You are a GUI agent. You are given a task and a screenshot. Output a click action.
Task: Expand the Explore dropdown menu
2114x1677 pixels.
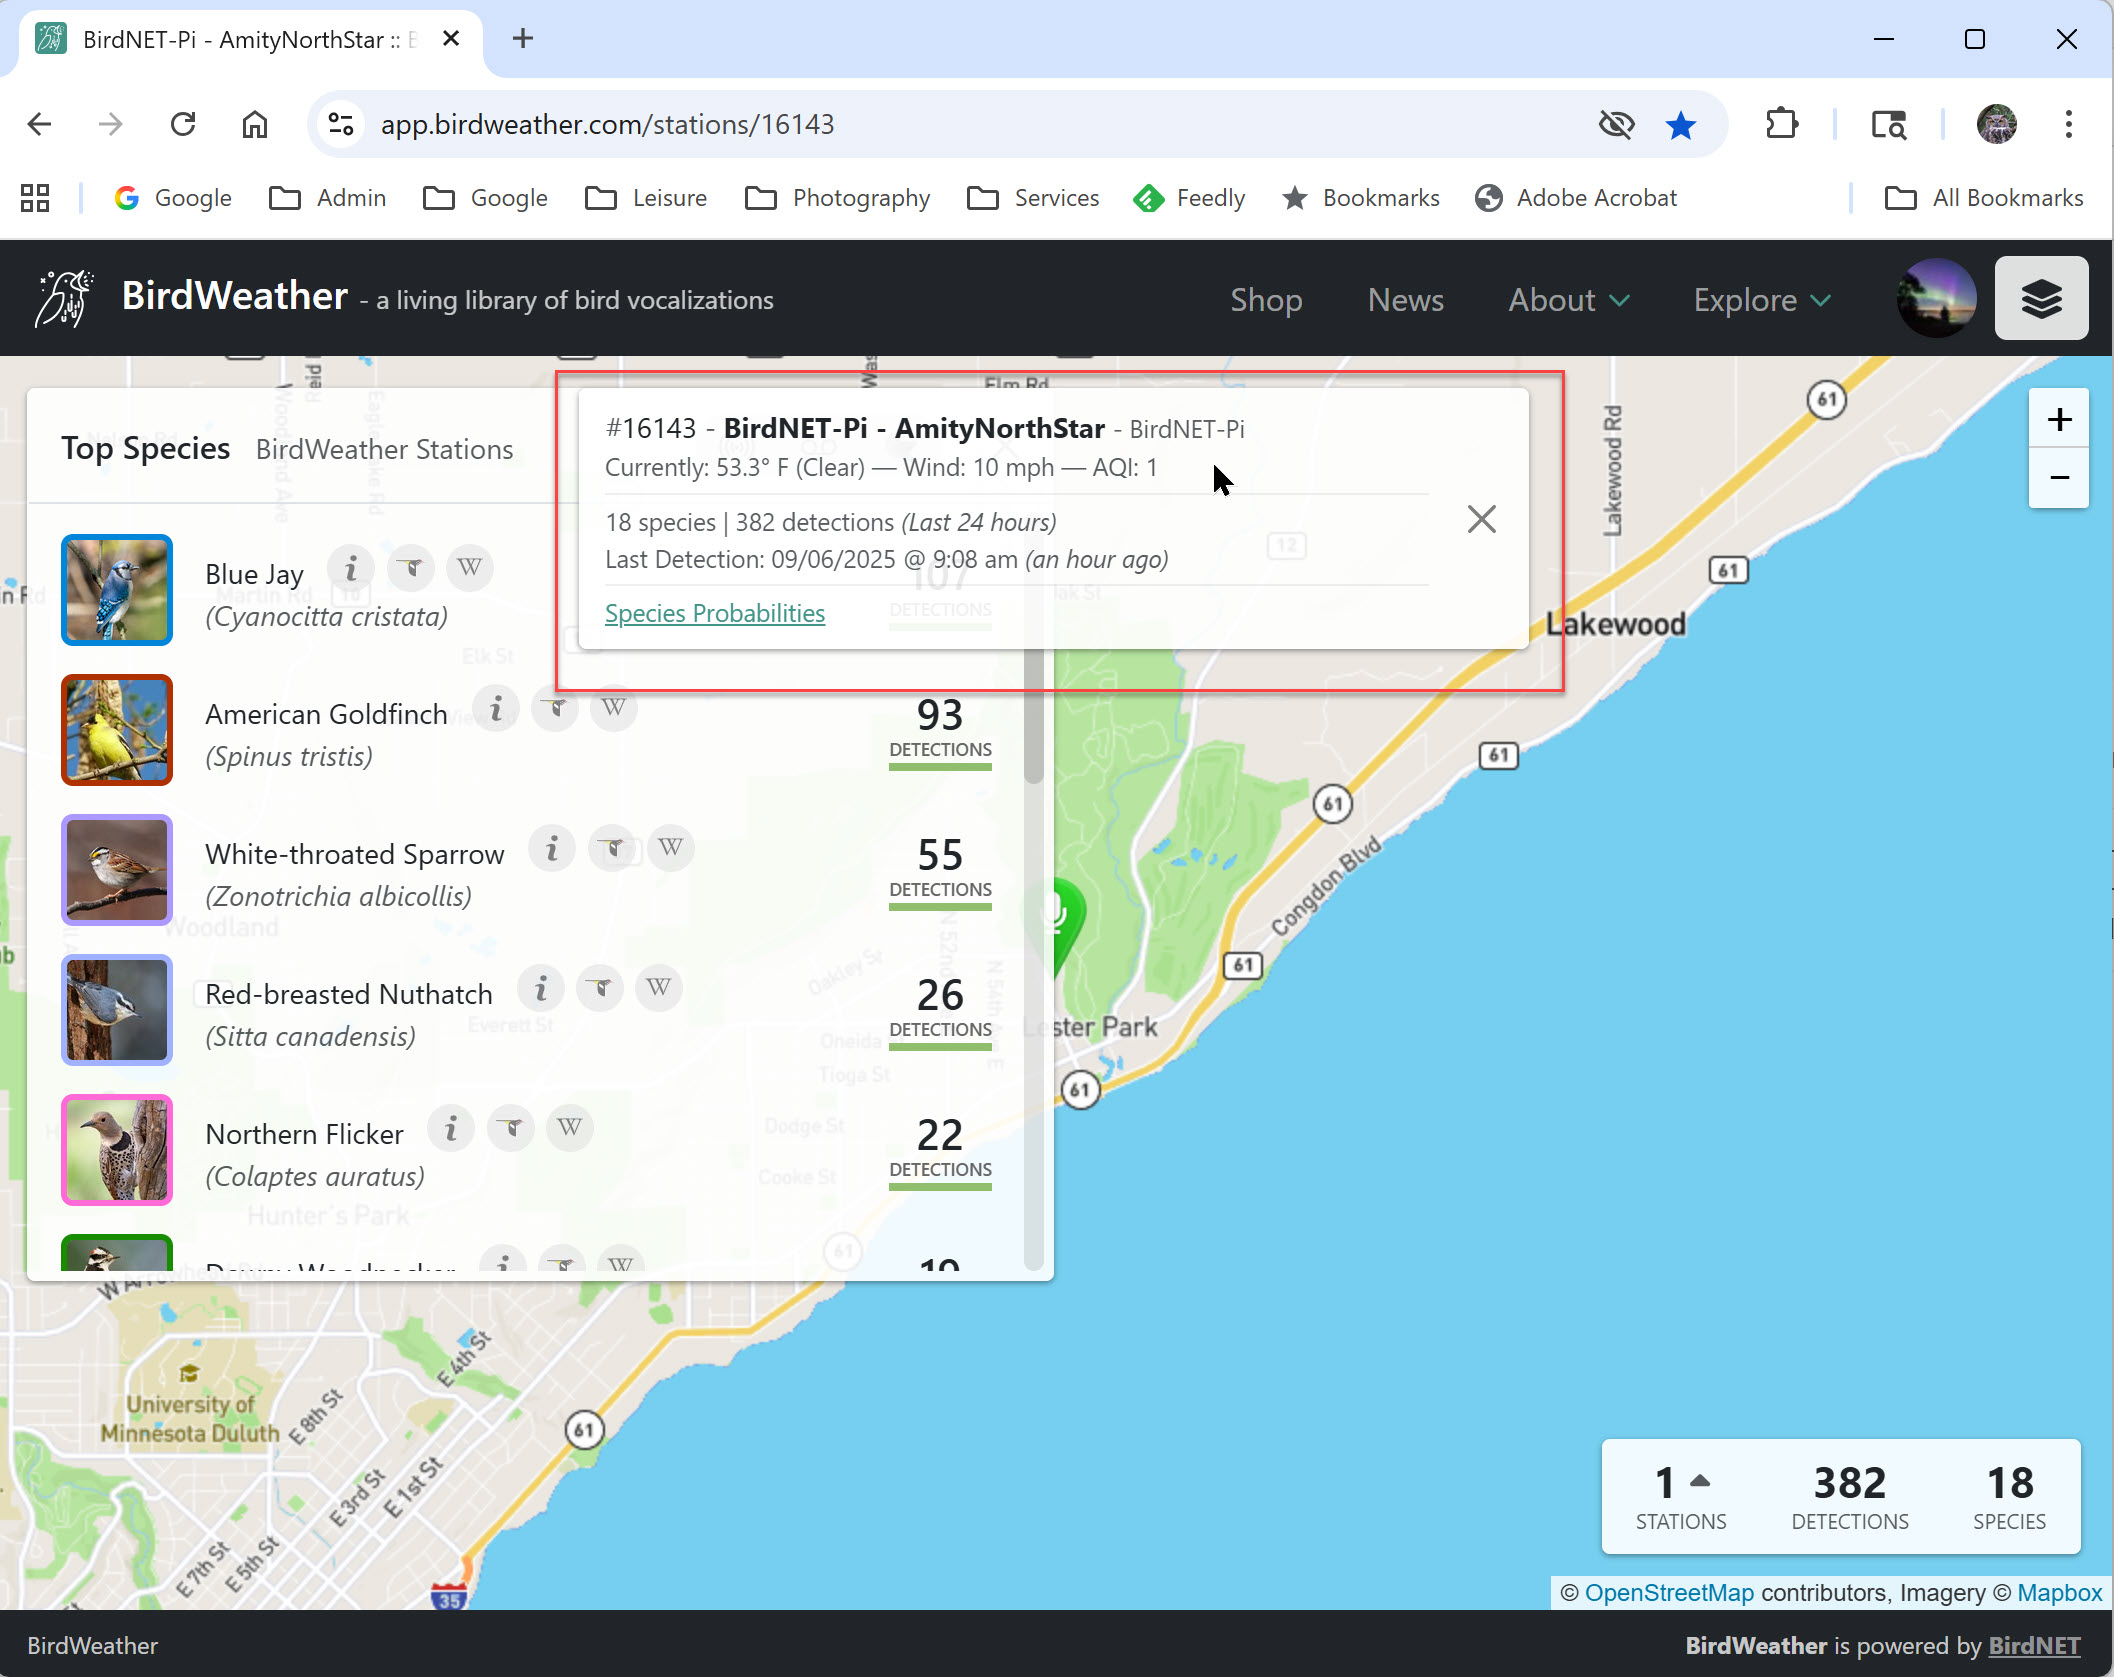pyautogui.click(x=1761, y=300)
